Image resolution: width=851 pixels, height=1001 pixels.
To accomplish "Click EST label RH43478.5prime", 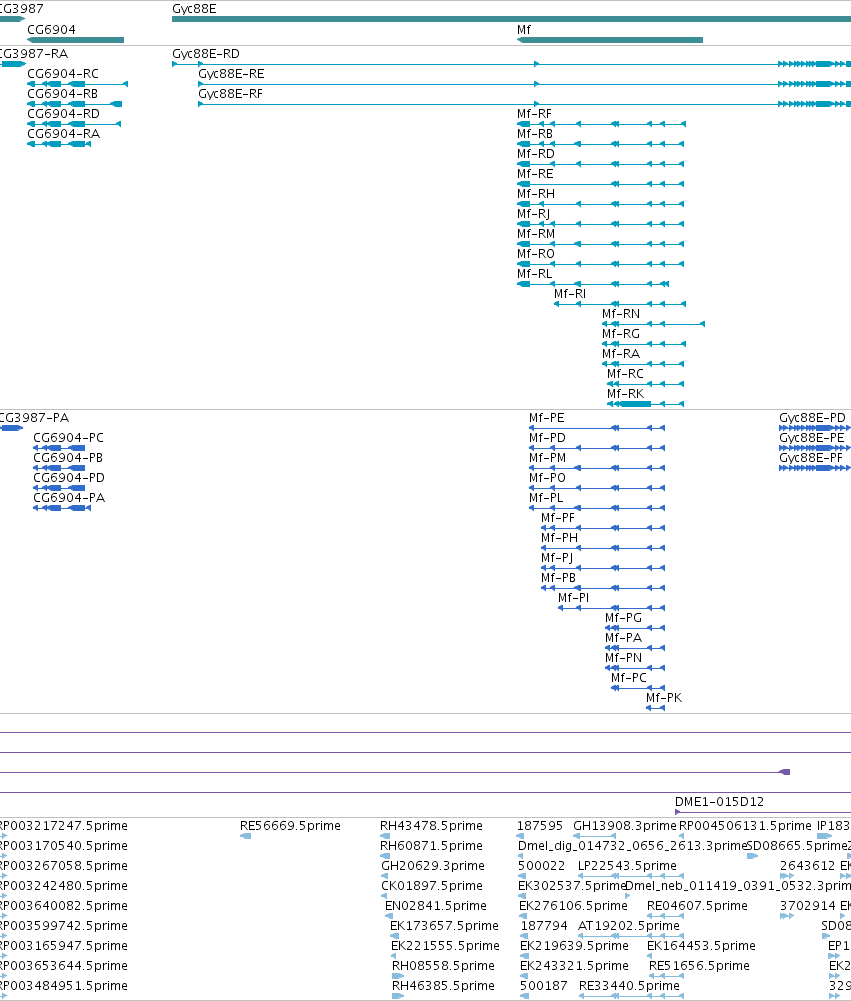I will (431, 826).
